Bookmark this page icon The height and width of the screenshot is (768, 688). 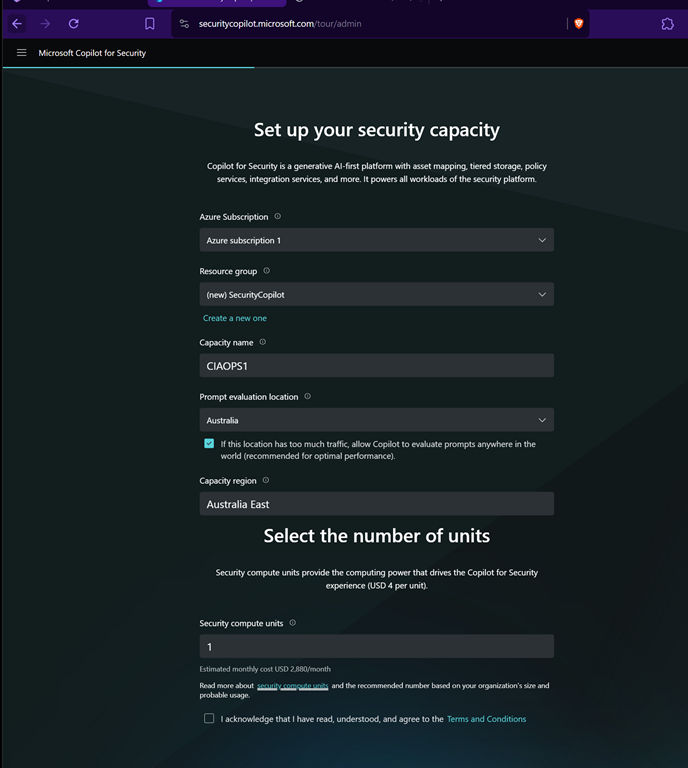click(x=150, y=23)
